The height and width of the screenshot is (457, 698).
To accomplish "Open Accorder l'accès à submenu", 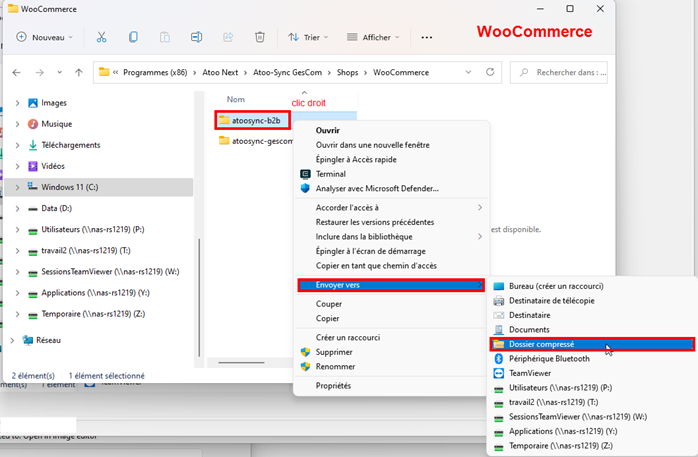I will tap(391, 207).
